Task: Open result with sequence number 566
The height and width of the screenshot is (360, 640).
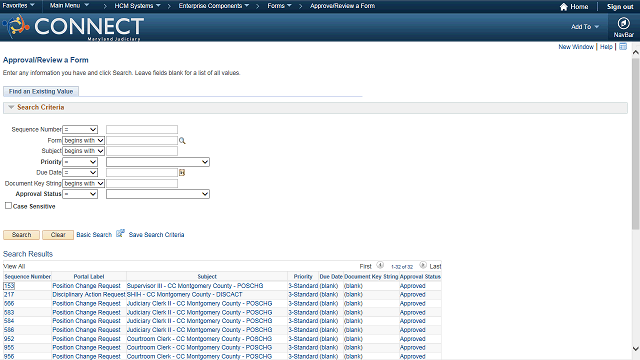Action: tap(9, 303)
